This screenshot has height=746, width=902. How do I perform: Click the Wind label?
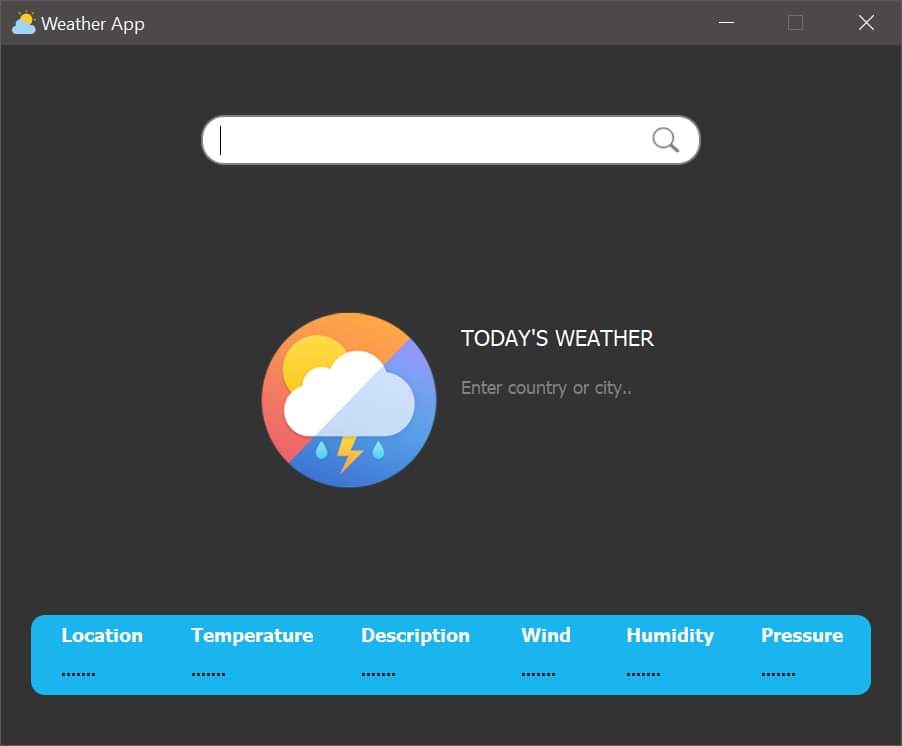pyautogui.click(x=546, y=635)
